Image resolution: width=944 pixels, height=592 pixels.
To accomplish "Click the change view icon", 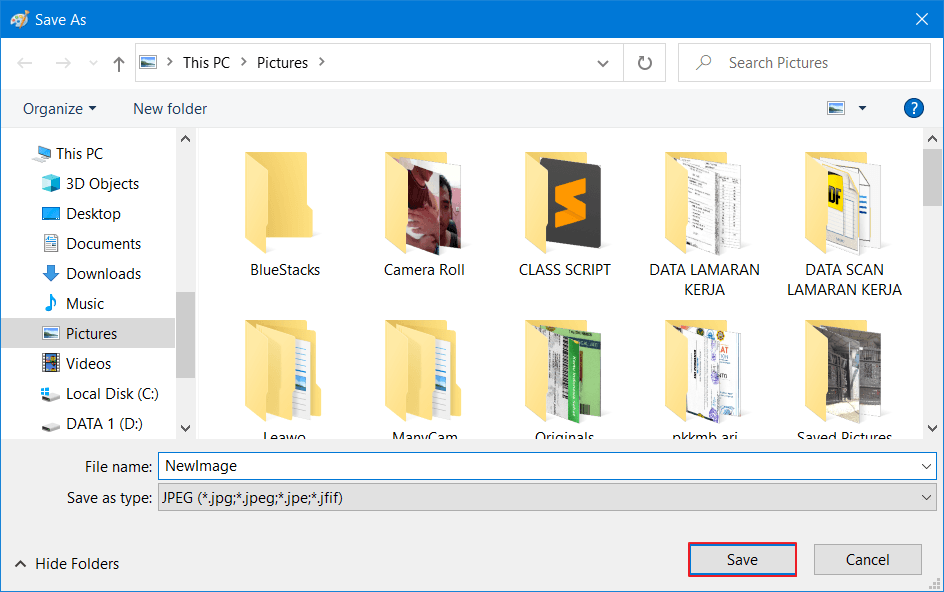I will tap(836, 108).
